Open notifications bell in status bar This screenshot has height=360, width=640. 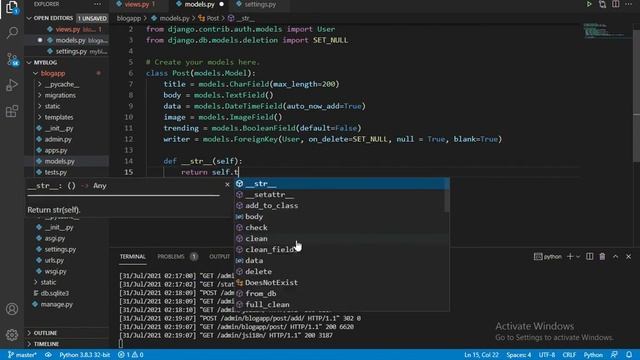629,355
